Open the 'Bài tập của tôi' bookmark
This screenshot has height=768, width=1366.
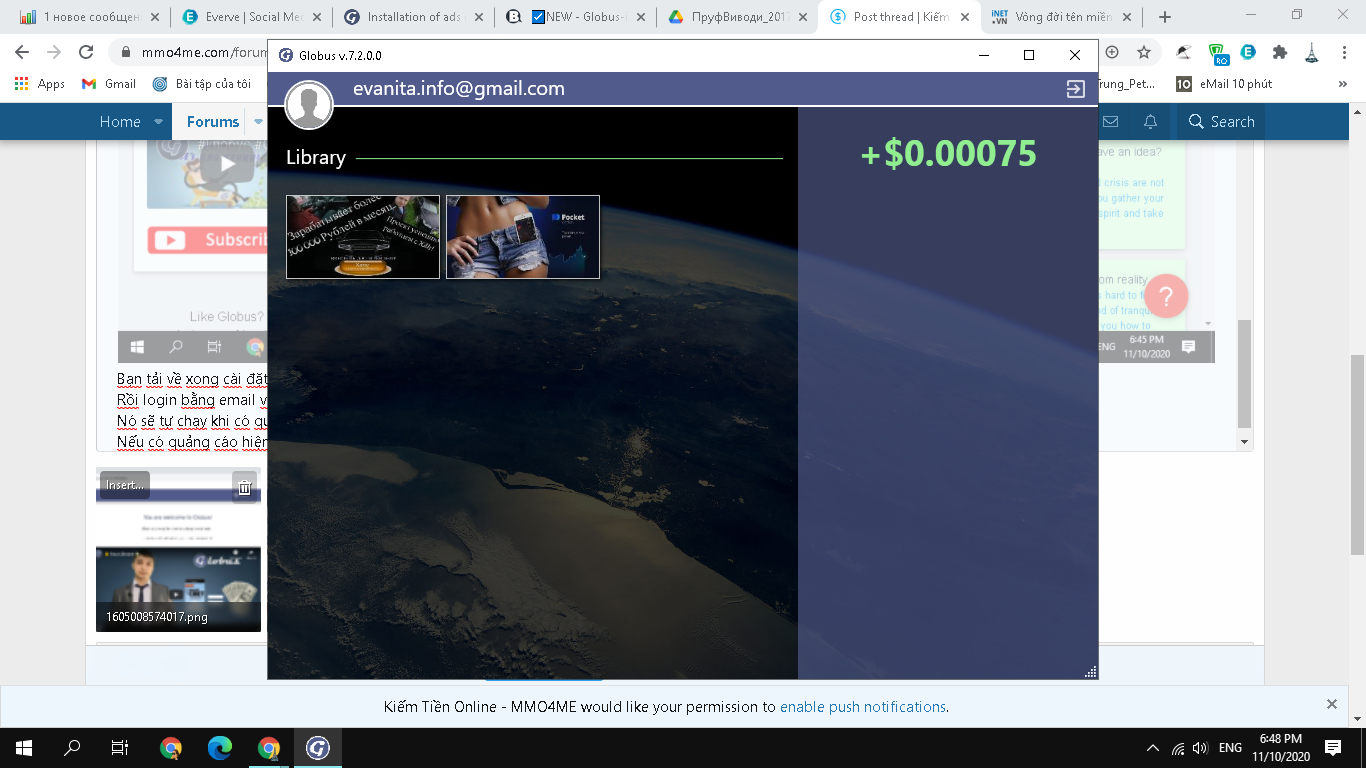[202, 84]
